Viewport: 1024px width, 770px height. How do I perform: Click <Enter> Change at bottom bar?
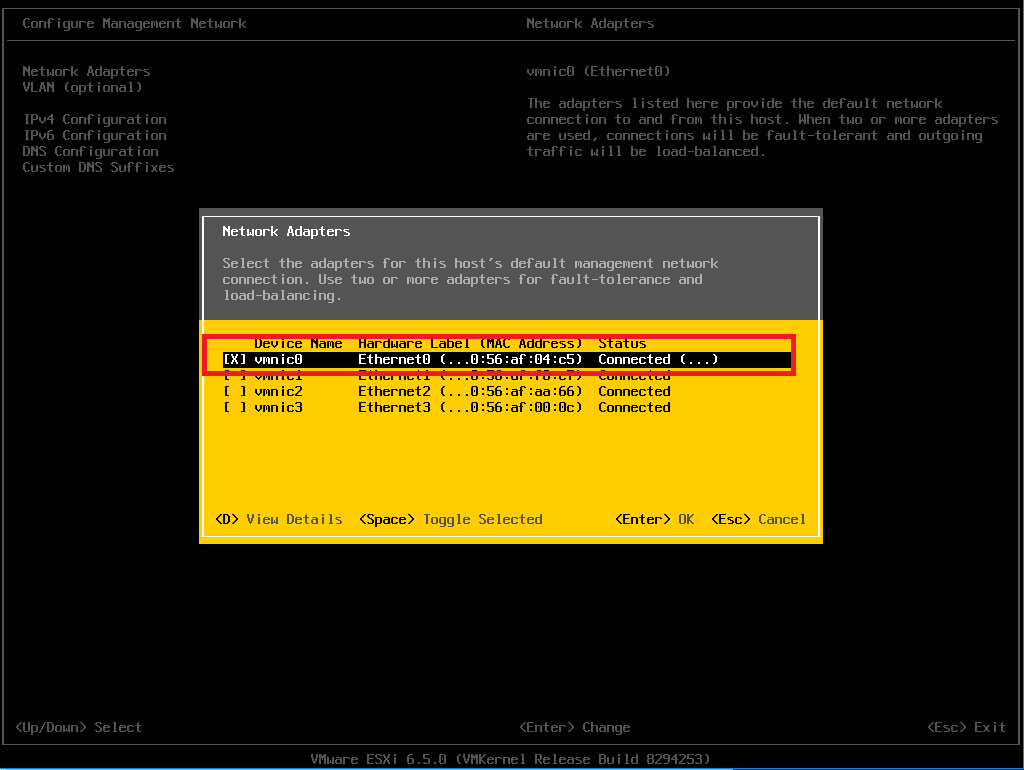(575, 728)
